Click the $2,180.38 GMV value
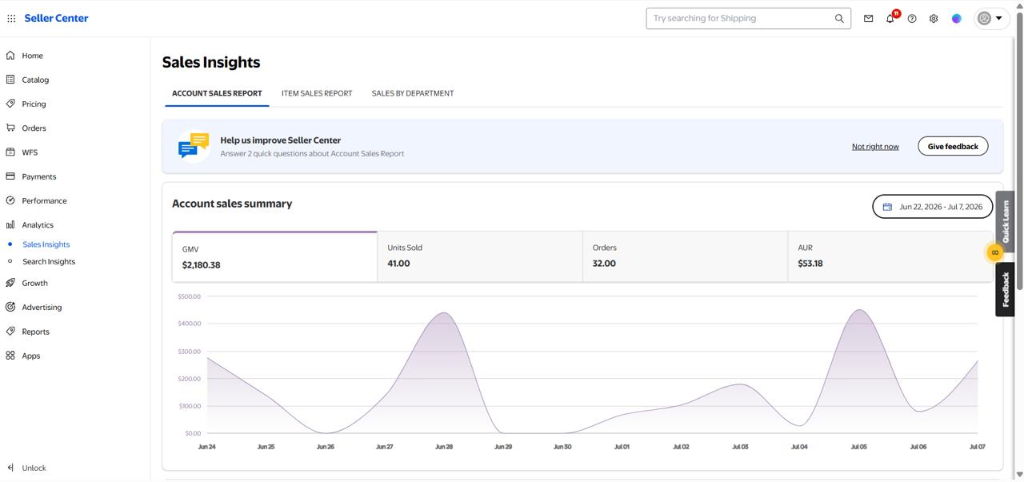1024x482 pixels. [201, 265]
